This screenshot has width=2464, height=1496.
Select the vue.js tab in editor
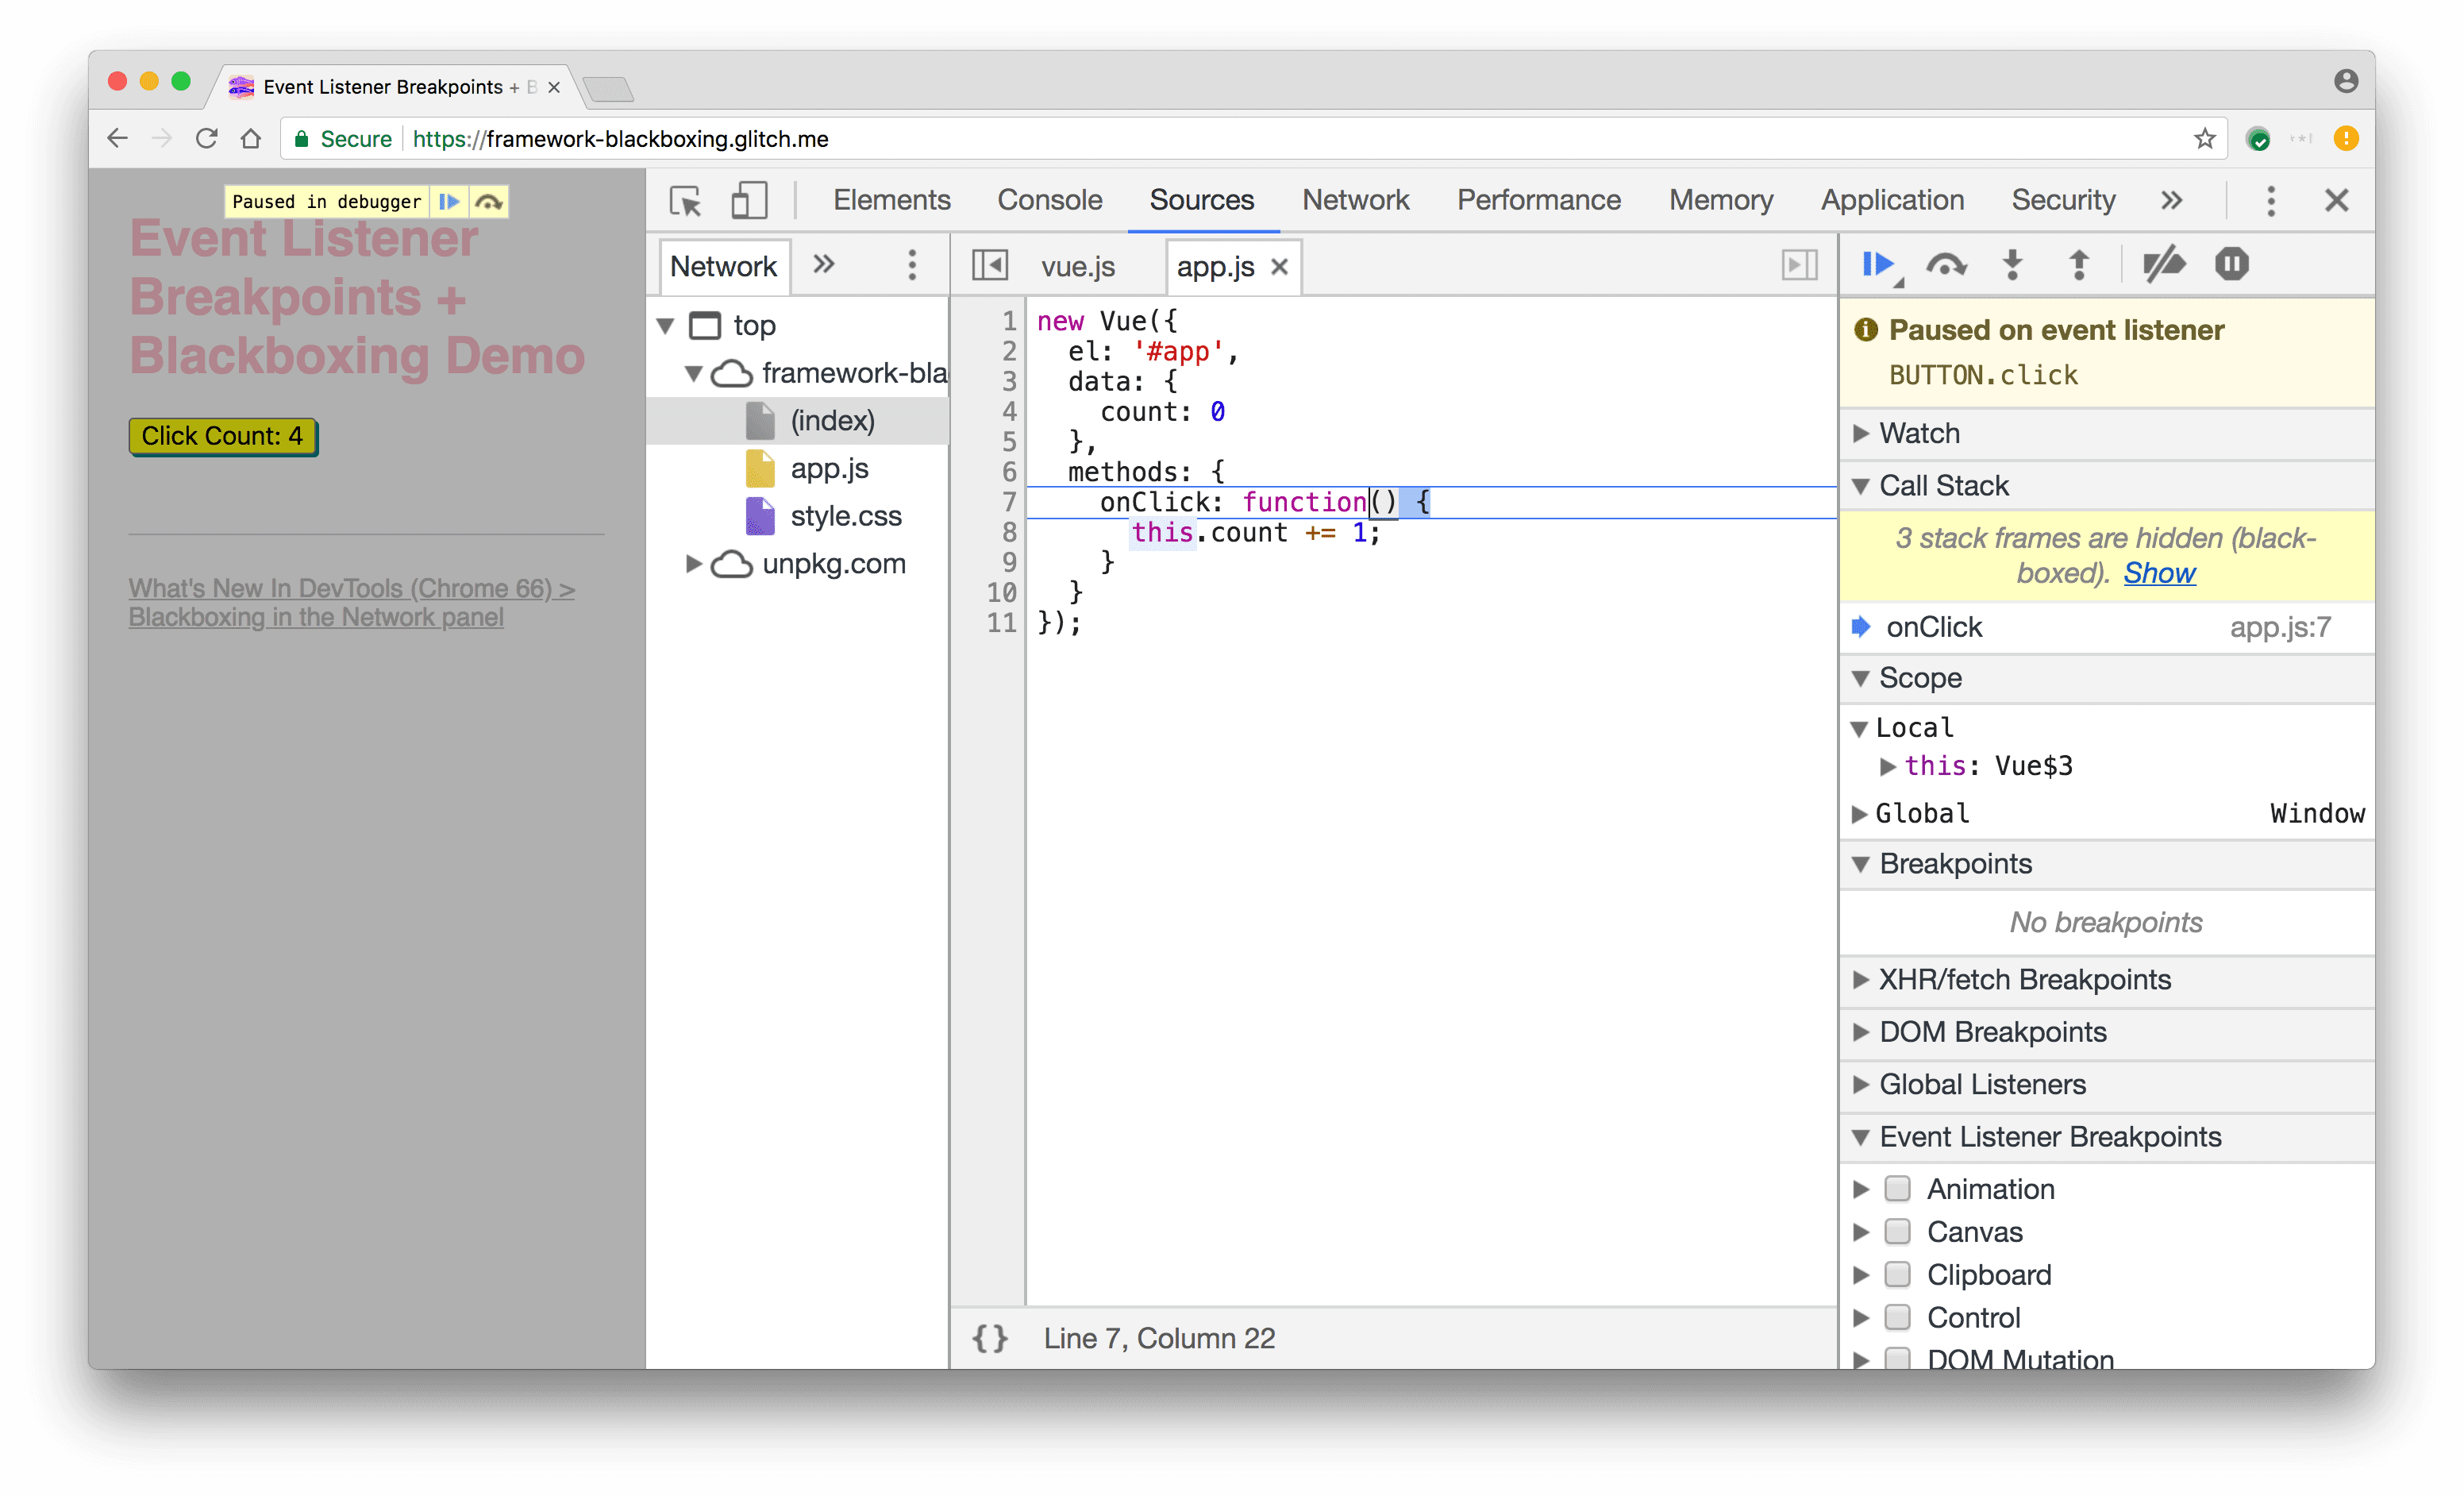pyautogui.click(x=1079, y=266)
